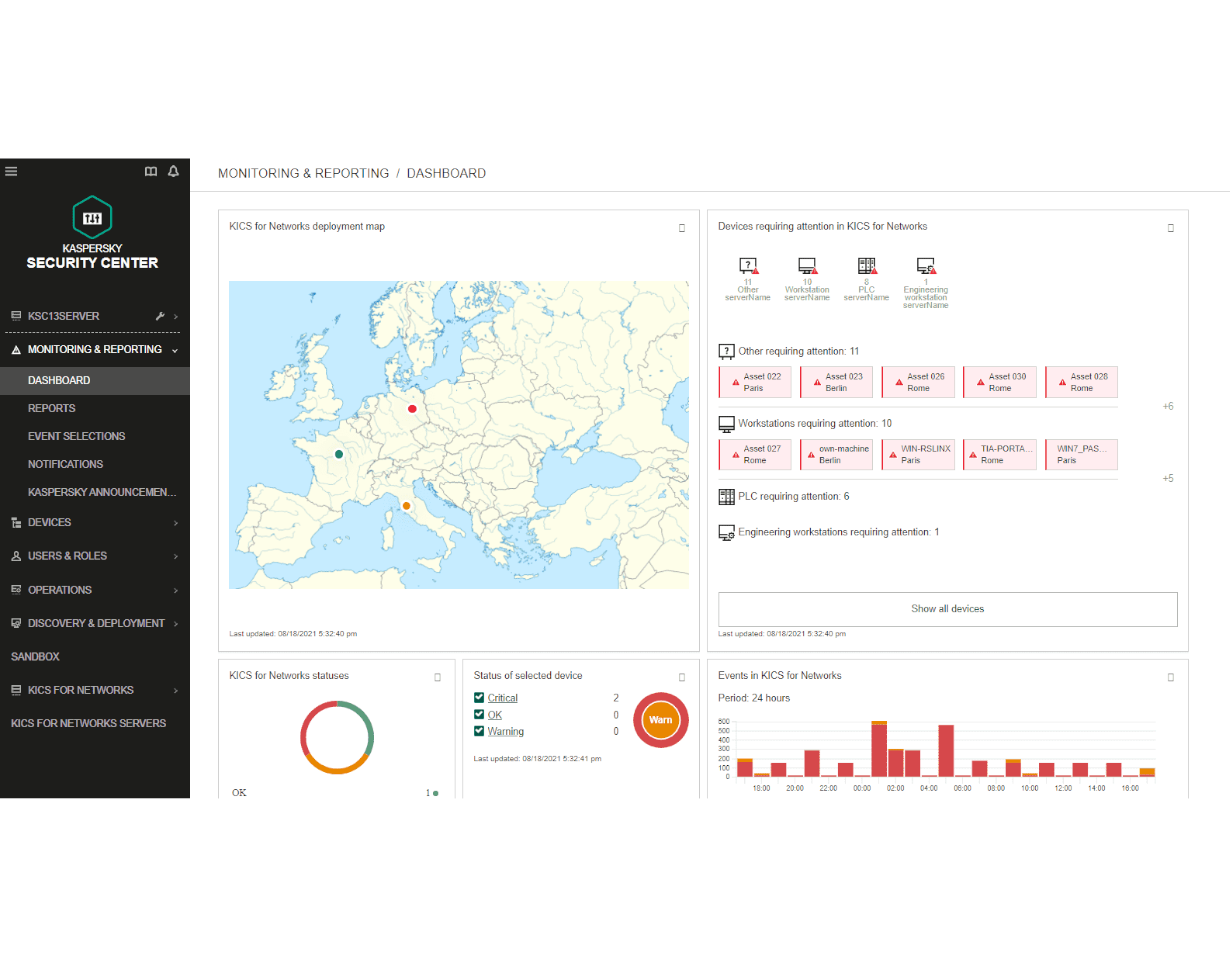The height and width of the screenshot is (960, 1230).
Task: Uncheck the Critical status checkbox
Action: click(x=479, y=698)
